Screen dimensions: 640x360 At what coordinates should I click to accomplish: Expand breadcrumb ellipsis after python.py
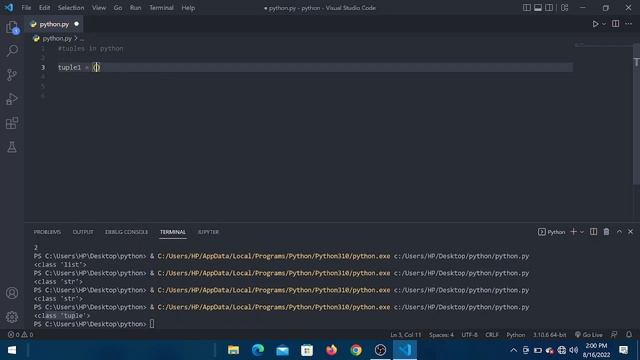(x=82, y=38)
